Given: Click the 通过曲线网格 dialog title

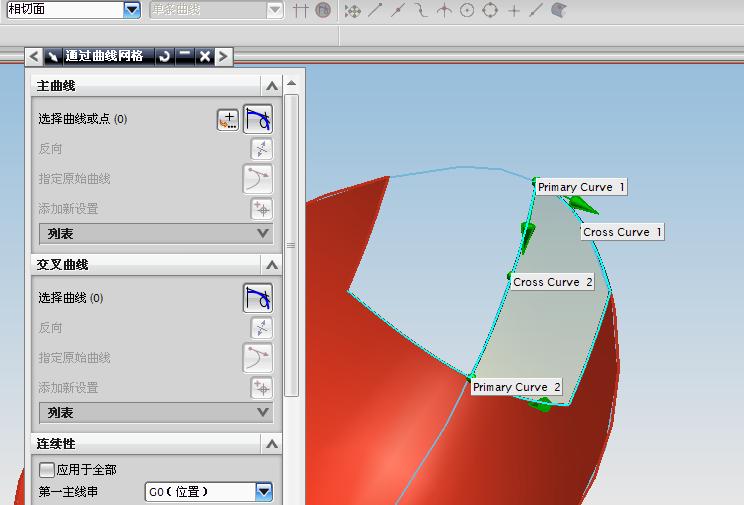Looking at the screenshot, I should [104, 56].
